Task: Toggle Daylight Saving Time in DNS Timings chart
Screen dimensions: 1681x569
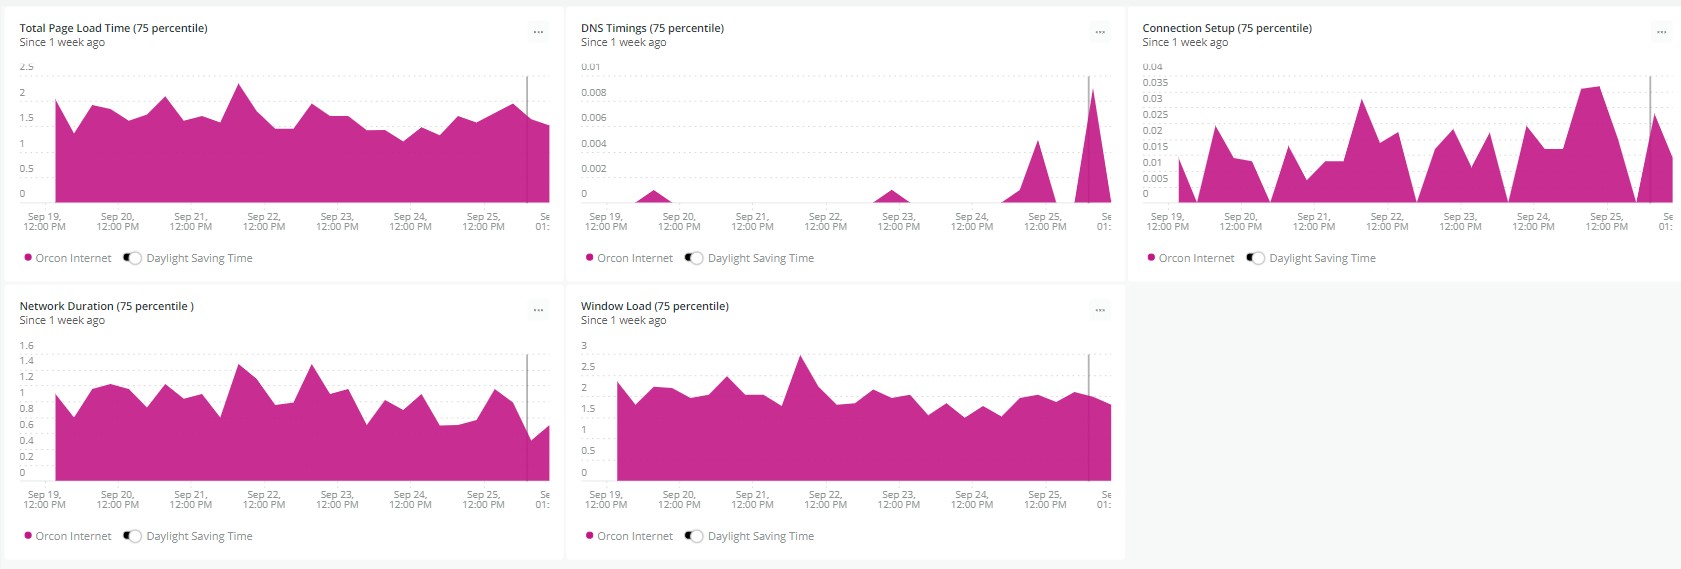Action: [694, 258]
